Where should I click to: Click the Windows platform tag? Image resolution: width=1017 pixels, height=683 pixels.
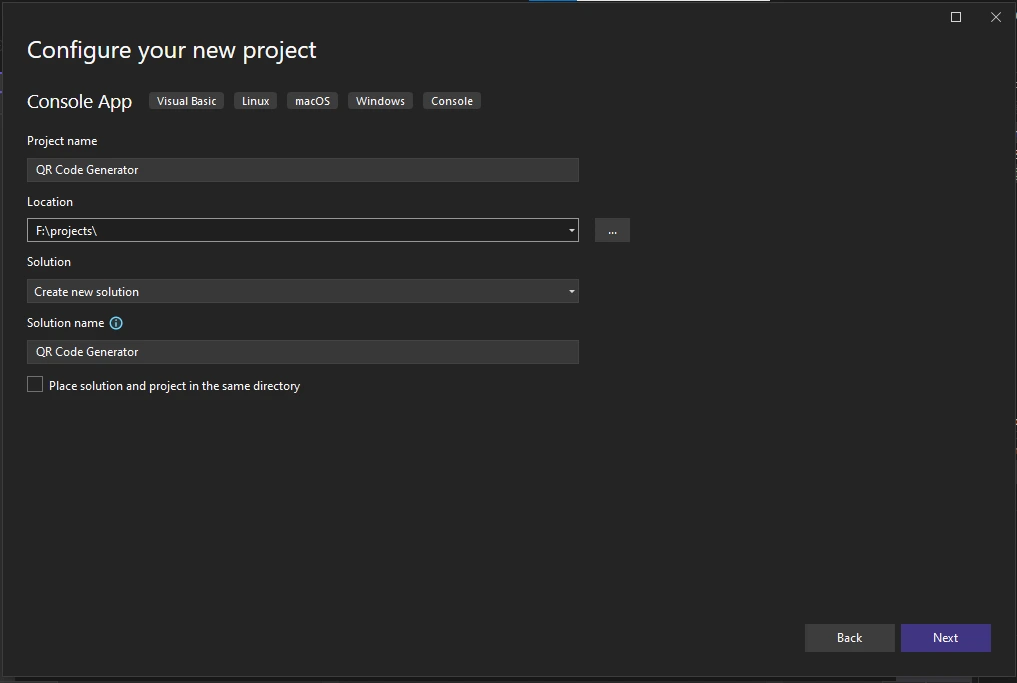coord(380,101)
